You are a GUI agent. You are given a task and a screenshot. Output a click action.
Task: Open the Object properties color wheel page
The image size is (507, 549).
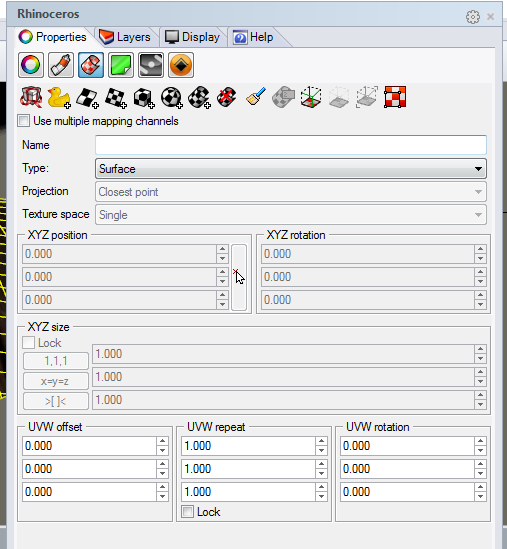coord(31,65)
